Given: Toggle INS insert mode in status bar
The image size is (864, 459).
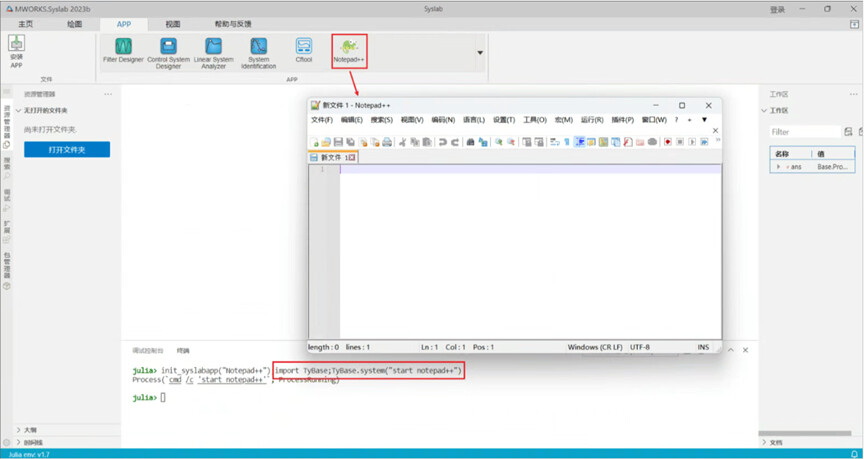Looking at the screenshot, I should 703,347.
